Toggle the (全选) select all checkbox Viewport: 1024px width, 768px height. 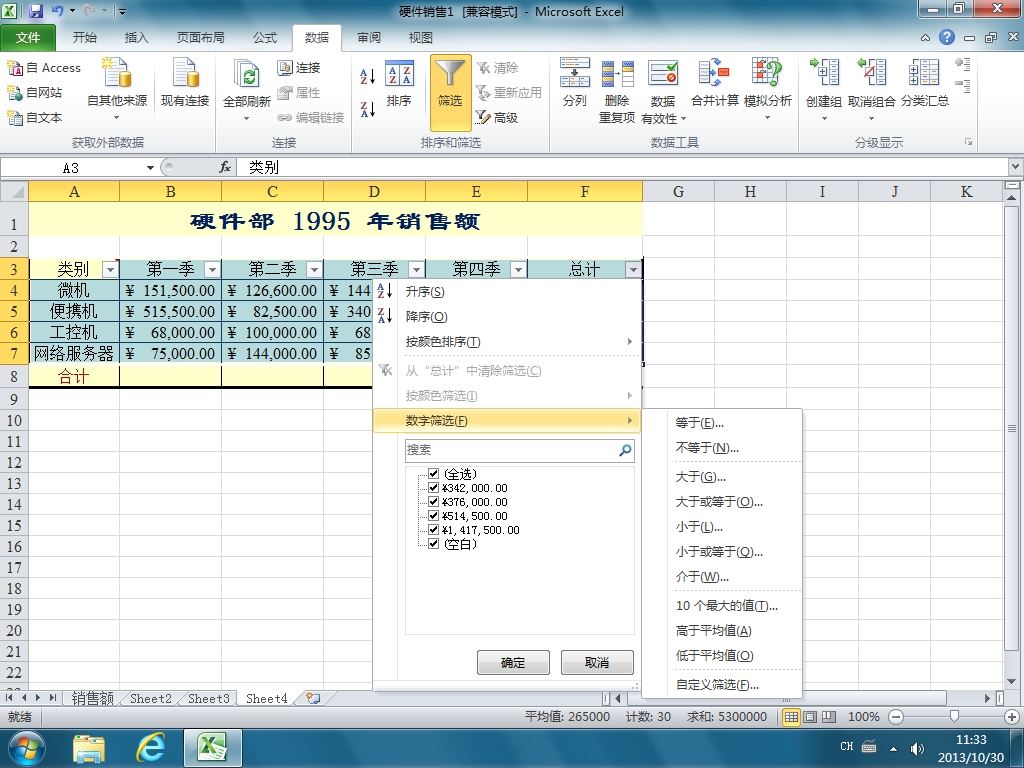pos(433,473)
